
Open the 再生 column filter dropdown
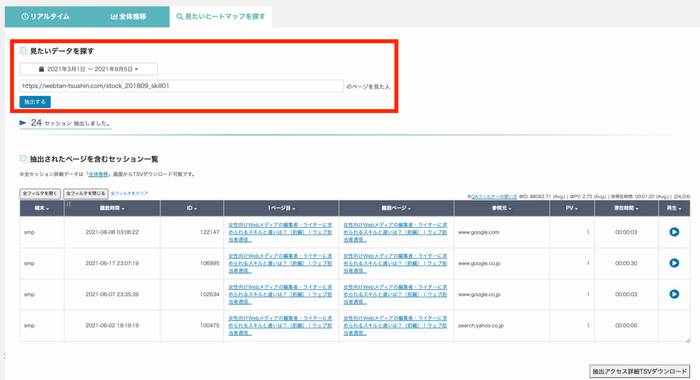pos(674,208)
